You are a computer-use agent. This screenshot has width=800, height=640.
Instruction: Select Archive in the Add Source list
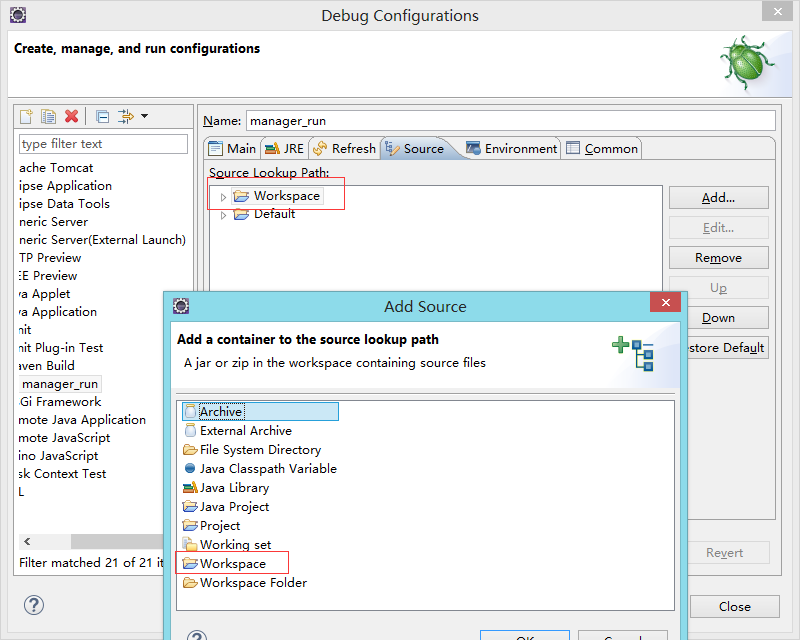coord(260,411)
